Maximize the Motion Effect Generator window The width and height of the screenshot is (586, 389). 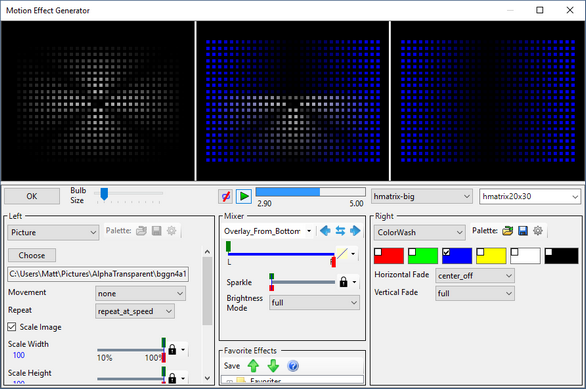pyautogui.click(x=540, y=10)
